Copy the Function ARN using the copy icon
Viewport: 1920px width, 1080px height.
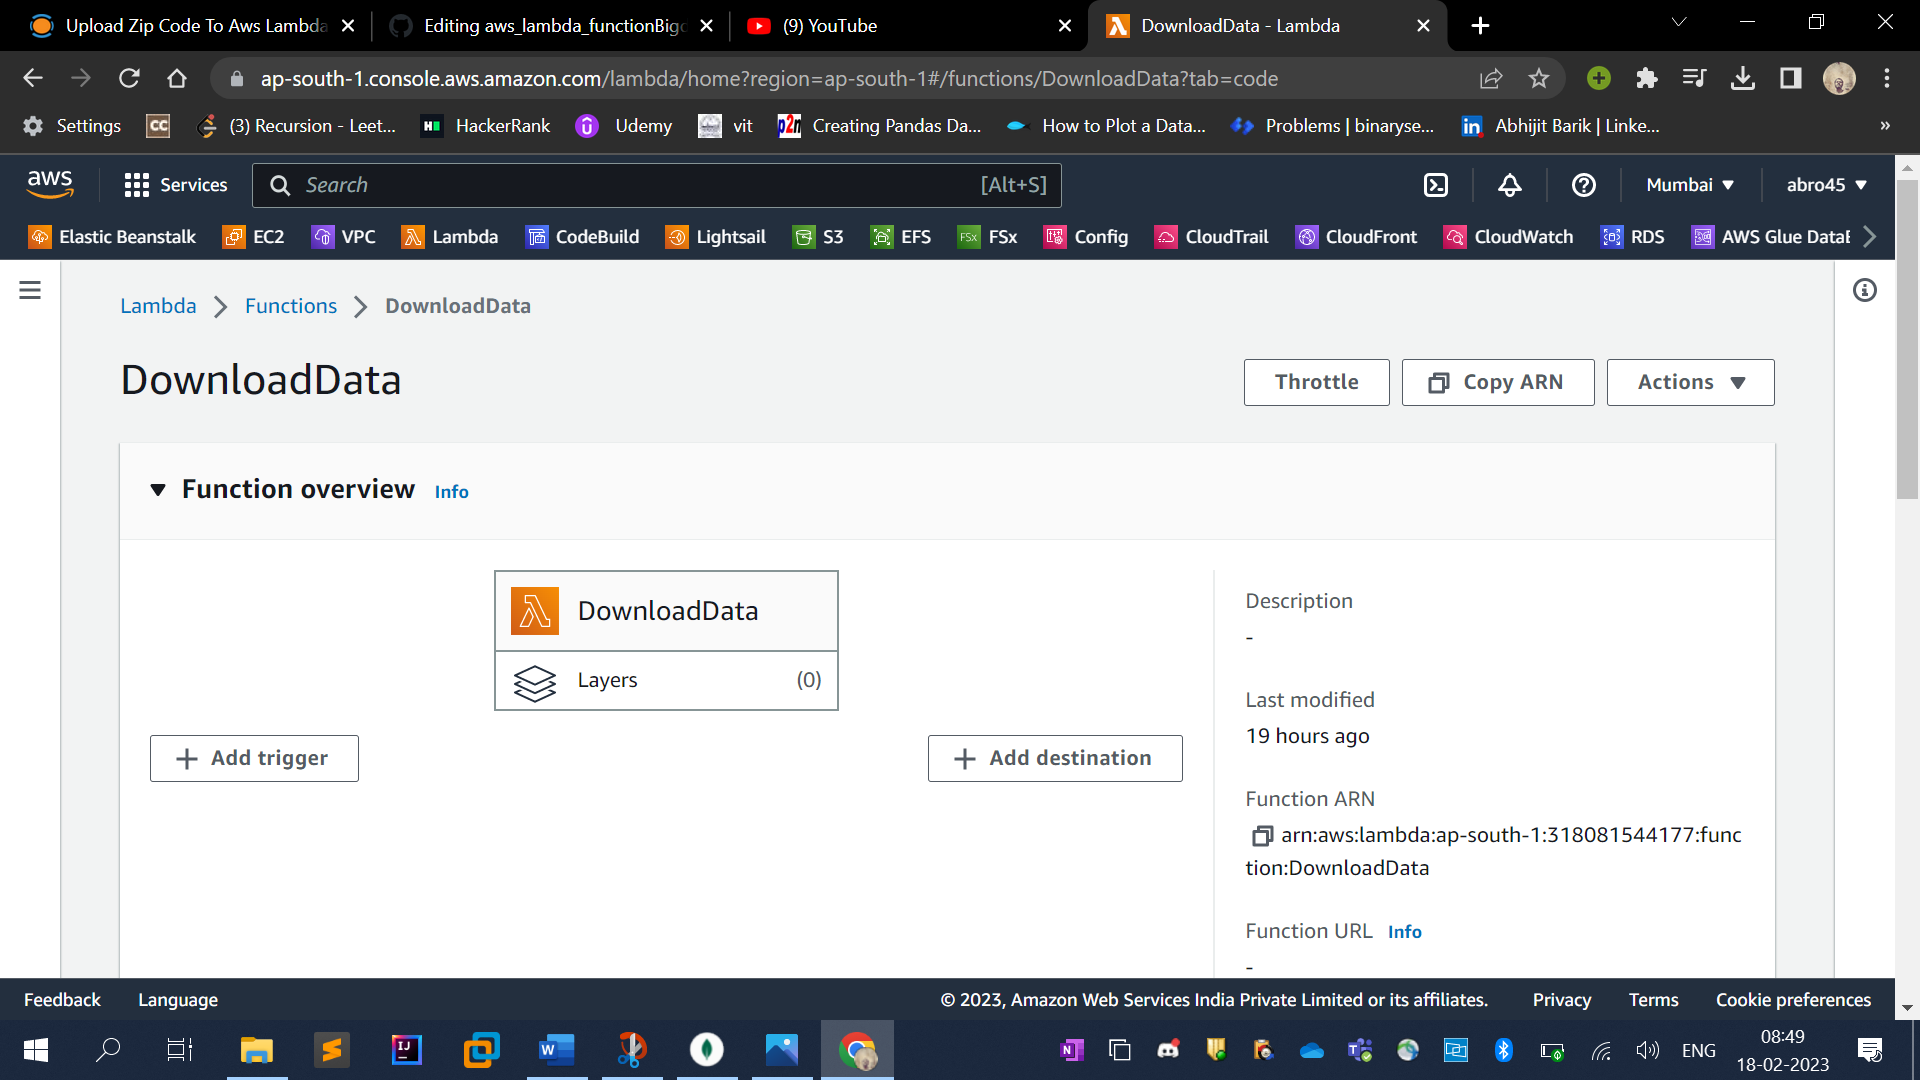point(1261,835)
